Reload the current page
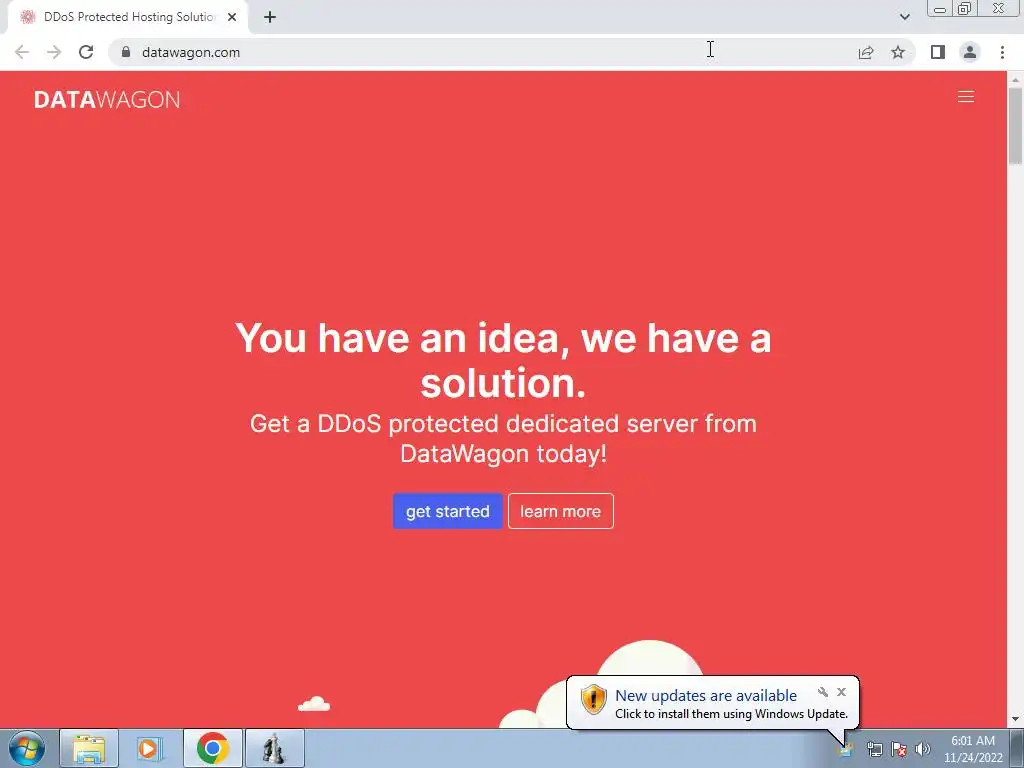The image size is (1024, 768). 86,52
